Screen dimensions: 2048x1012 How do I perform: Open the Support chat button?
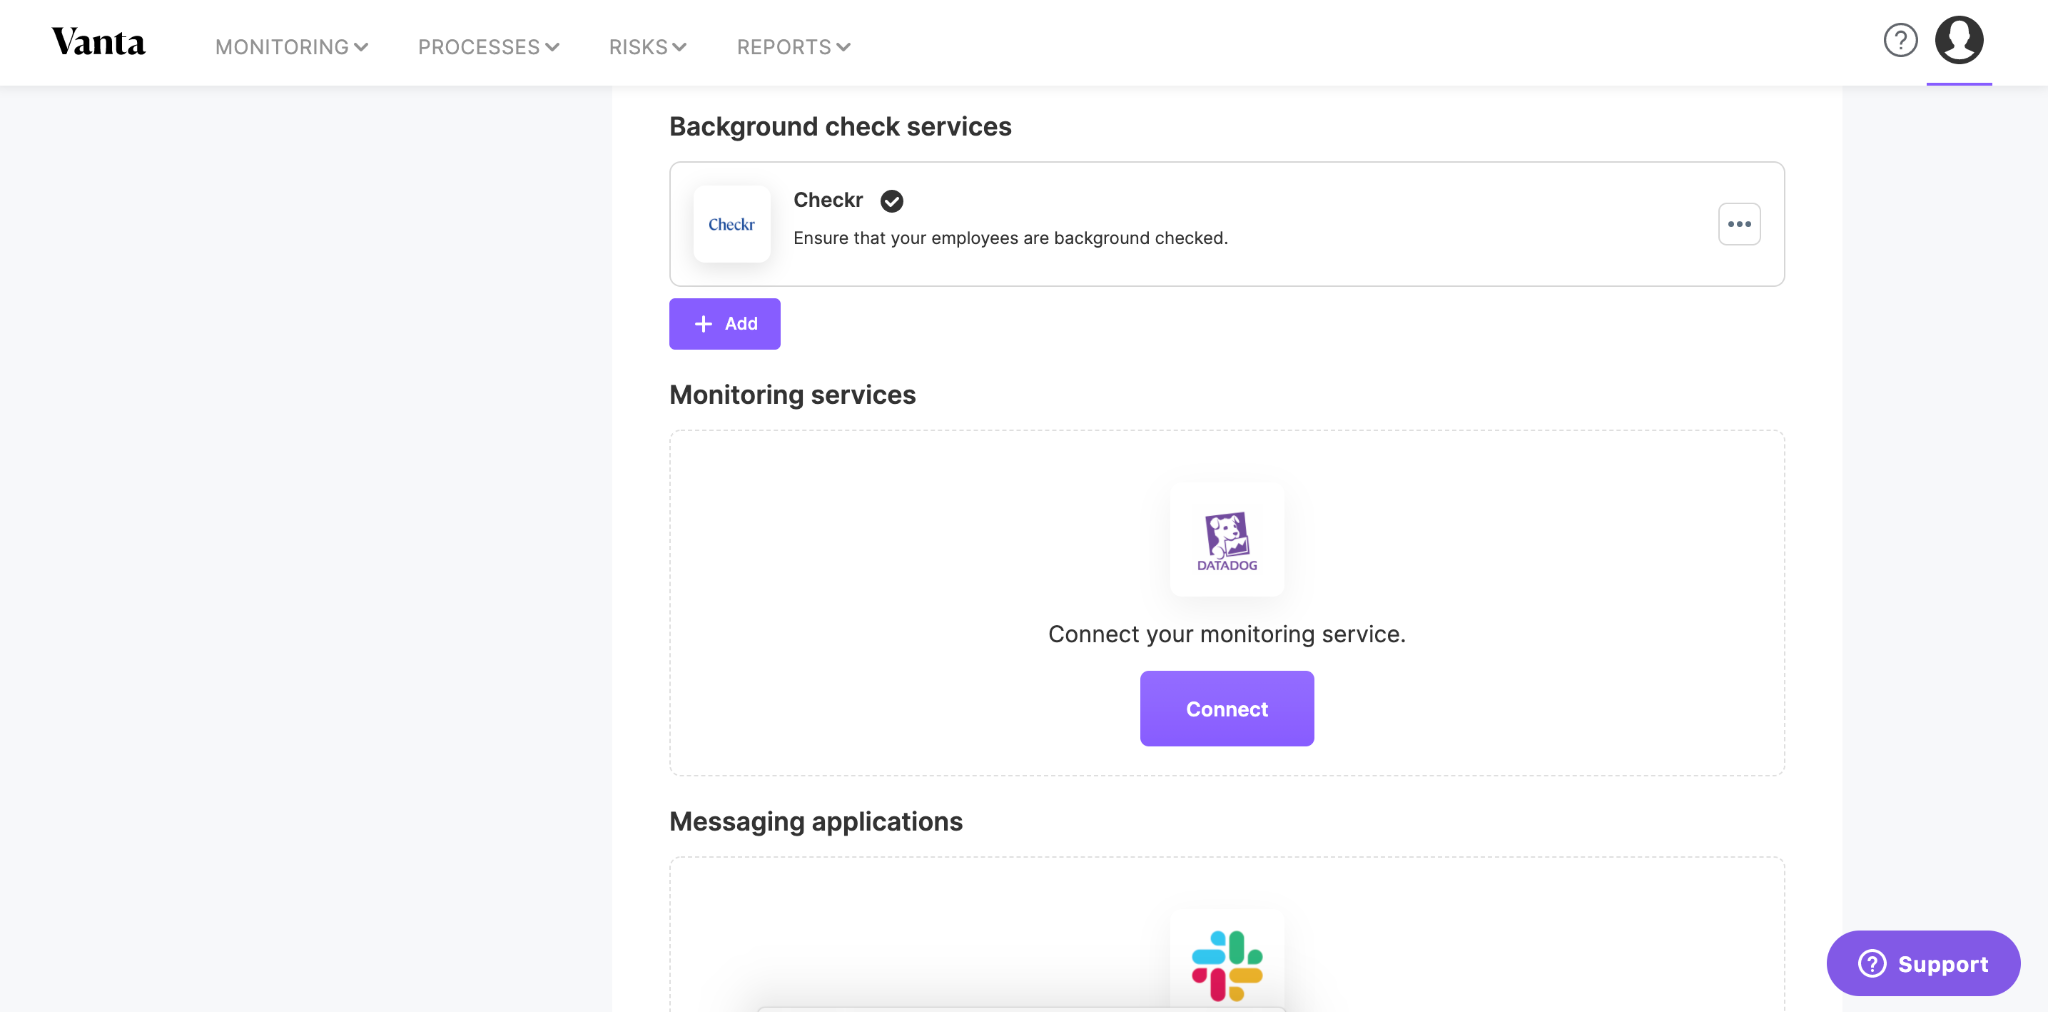[1923, 963]
